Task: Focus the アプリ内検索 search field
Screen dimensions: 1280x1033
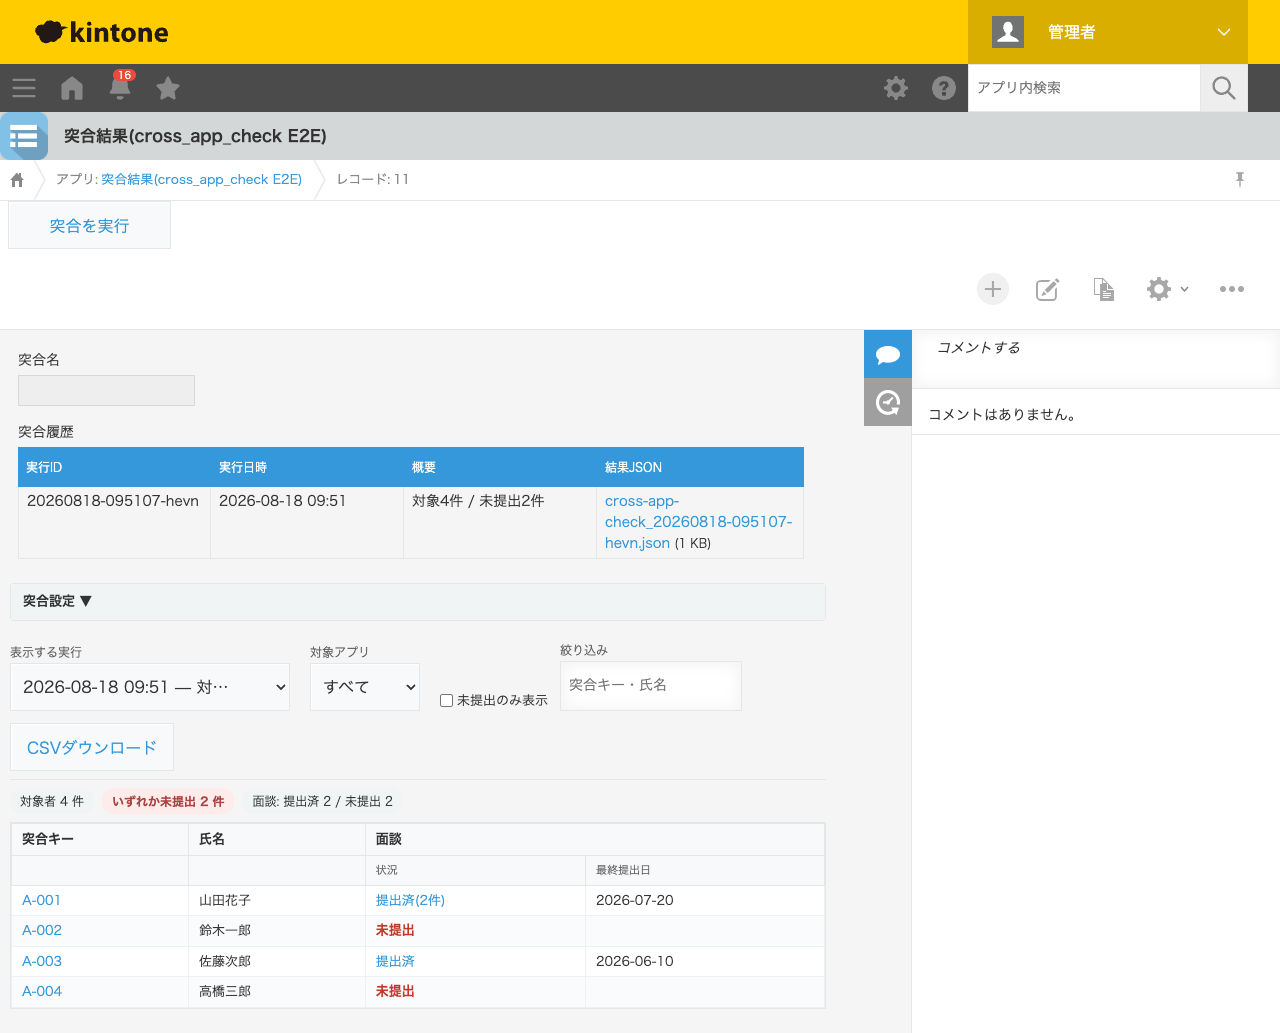Action: coord(1084,88)
